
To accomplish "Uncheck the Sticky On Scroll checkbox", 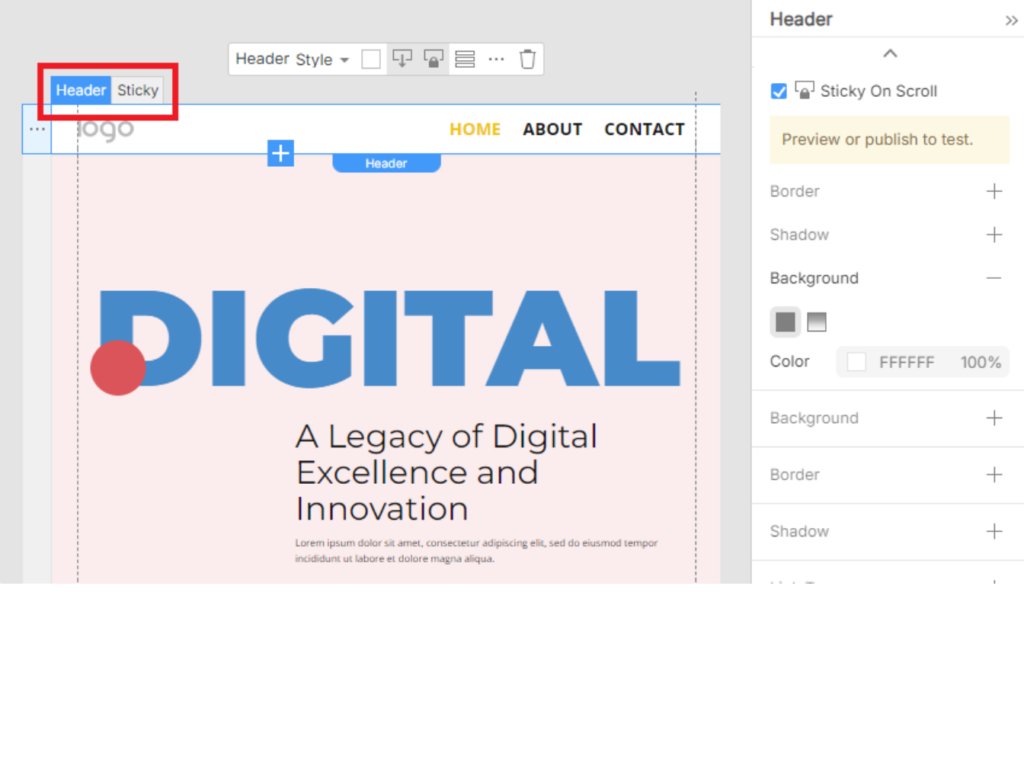I will point(779,91).
